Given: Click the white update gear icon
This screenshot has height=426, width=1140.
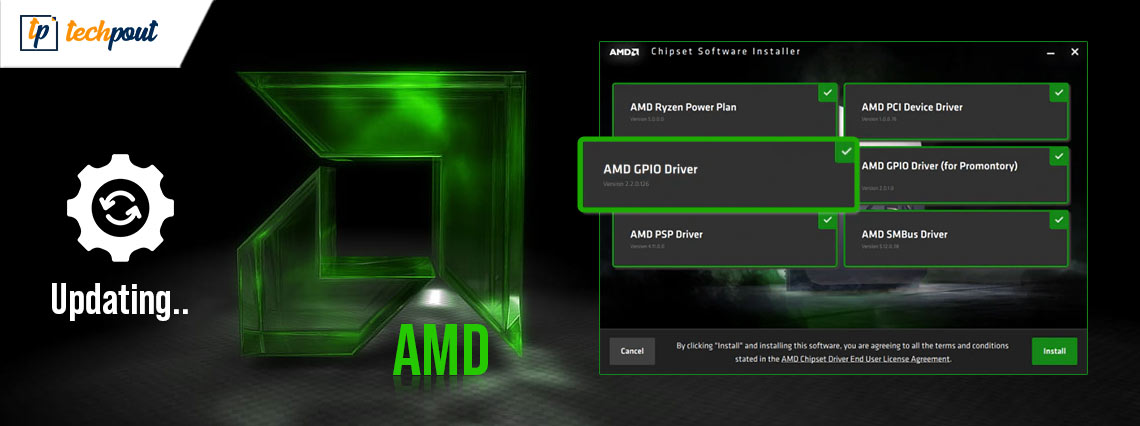Looking at the screenshot, I should pos(121,208).
